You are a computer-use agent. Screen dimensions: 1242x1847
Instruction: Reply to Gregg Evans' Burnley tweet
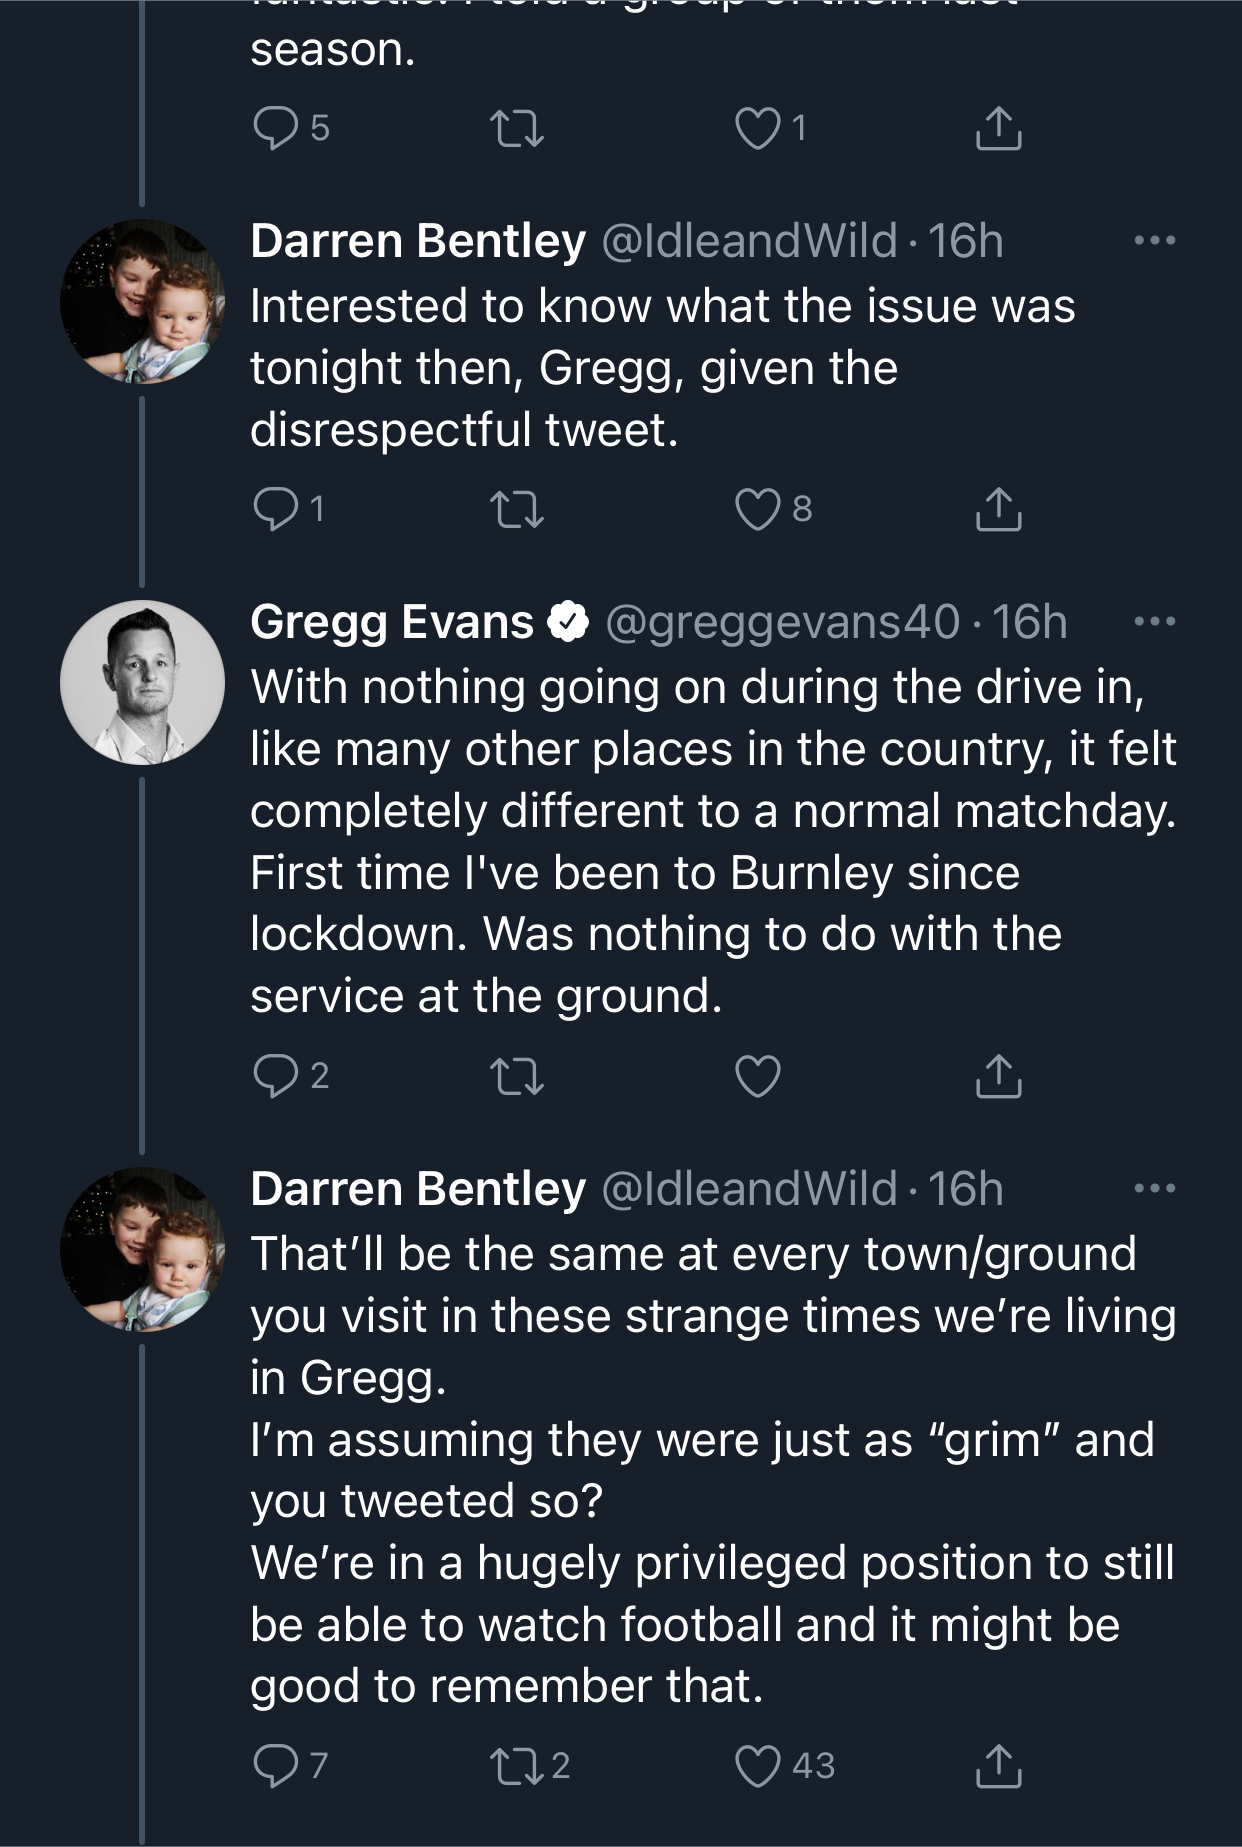tap(274, 1076)
